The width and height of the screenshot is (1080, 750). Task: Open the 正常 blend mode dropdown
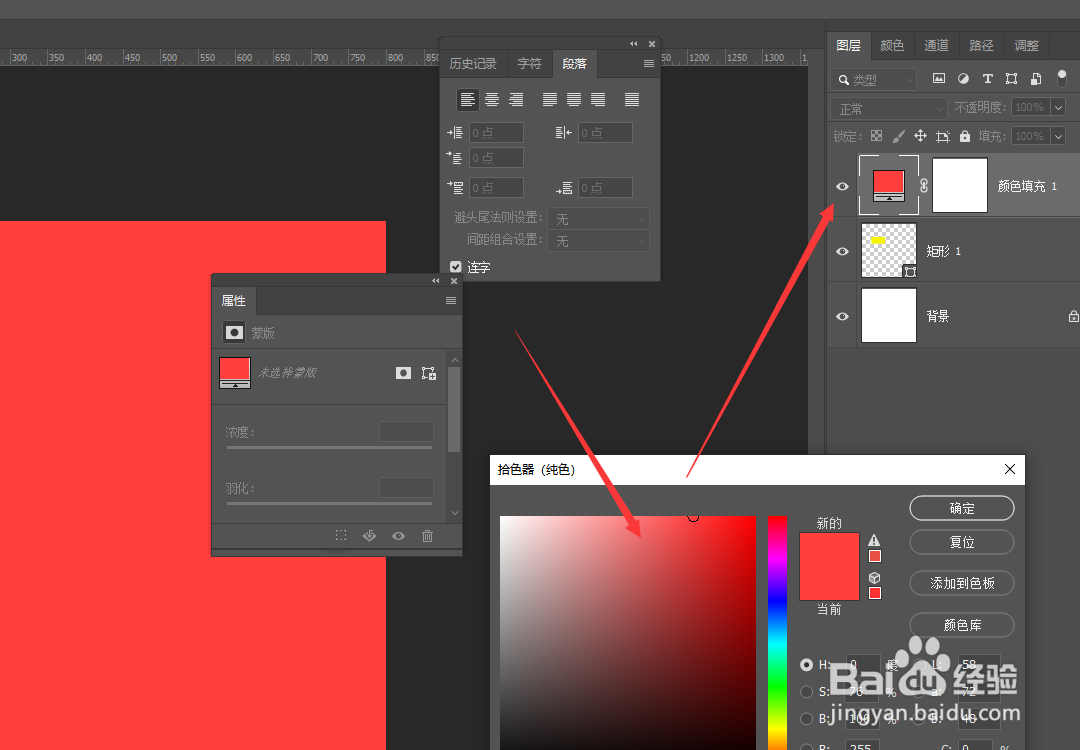889,108
